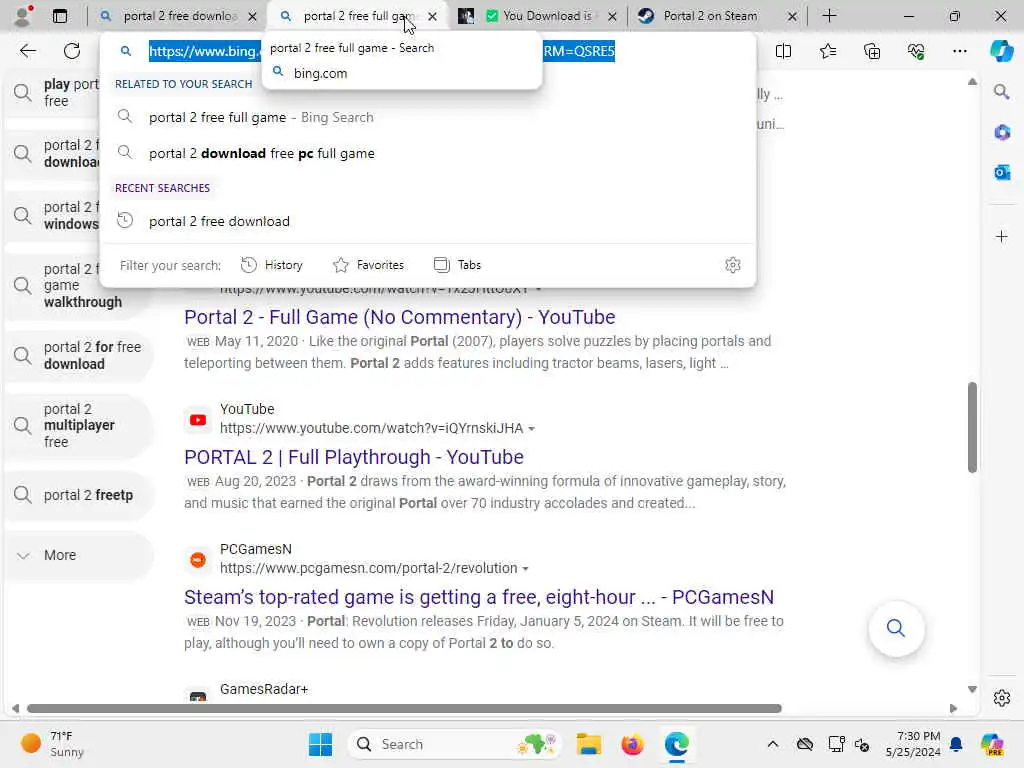This screenshot has height=768, width=1024.
Task: Click the horizontal page scrollbar thumb
Action: 404,709
